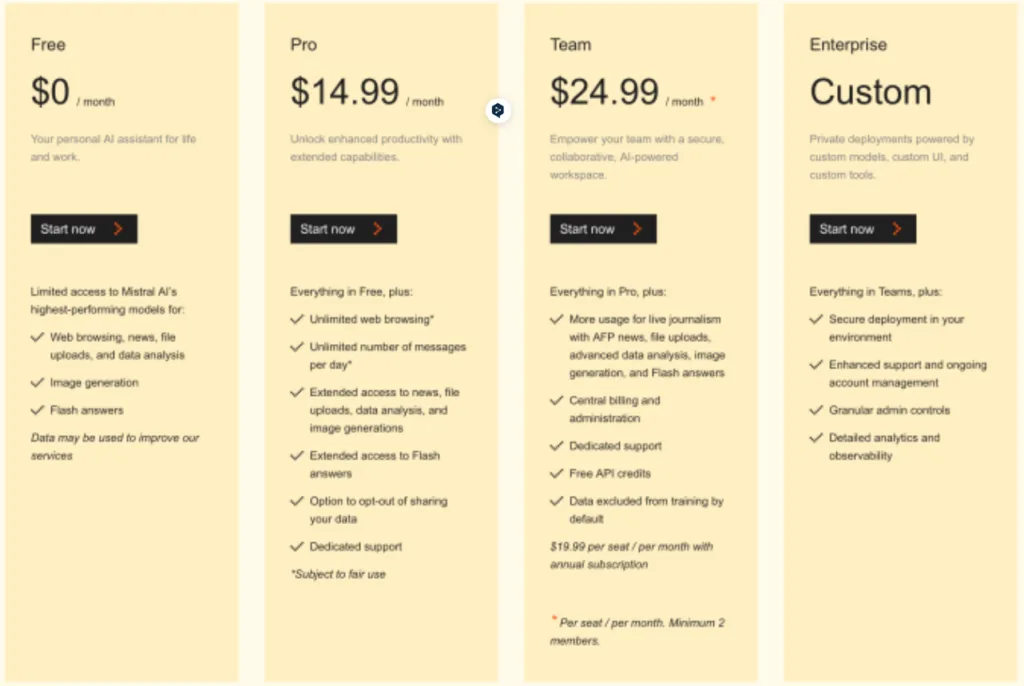Click the Pro plan title
This screenshot has width=1024, height=686.
tap(304, 44)
